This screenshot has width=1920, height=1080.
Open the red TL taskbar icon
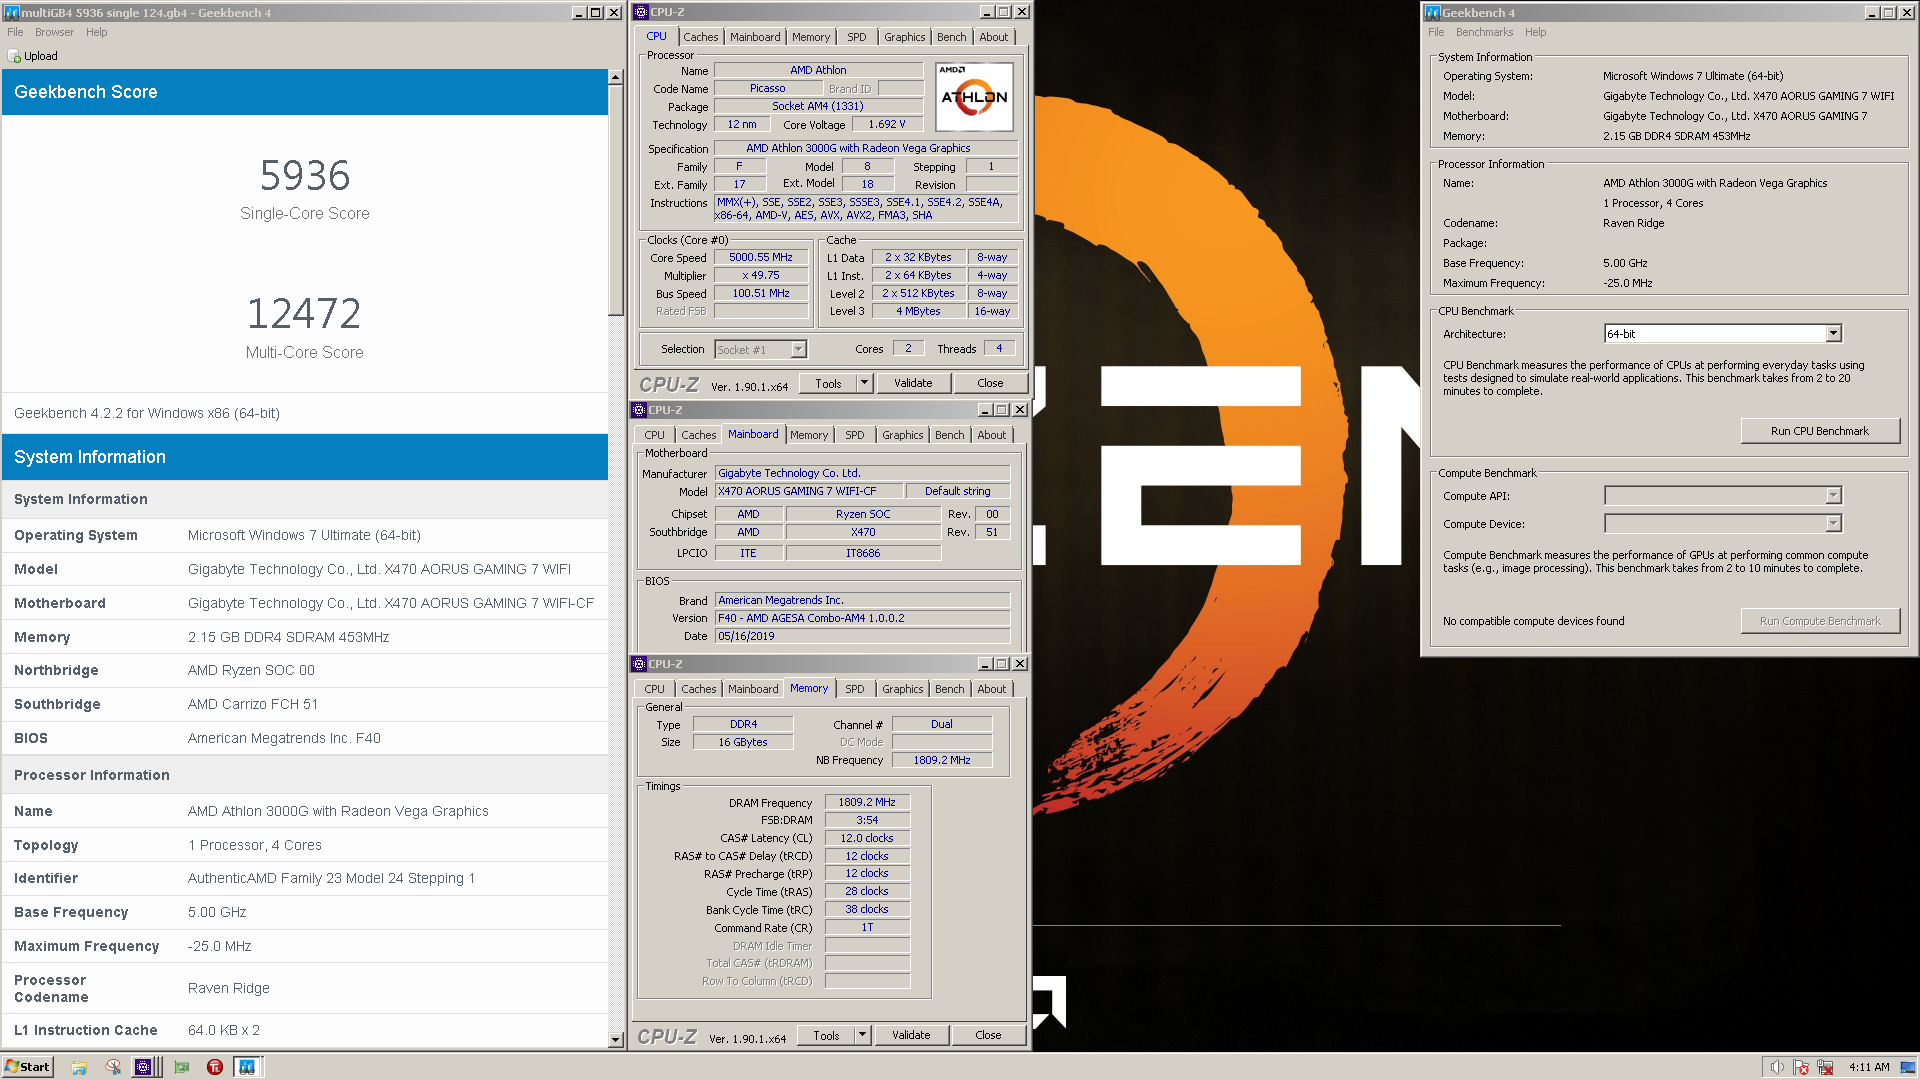(x=215, y=1067)
